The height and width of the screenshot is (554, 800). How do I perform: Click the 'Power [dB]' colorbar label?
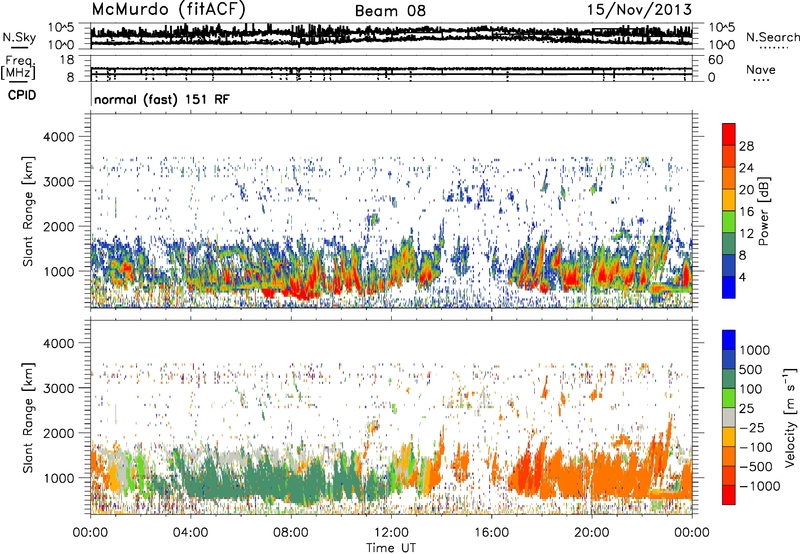tap(763, 211)
